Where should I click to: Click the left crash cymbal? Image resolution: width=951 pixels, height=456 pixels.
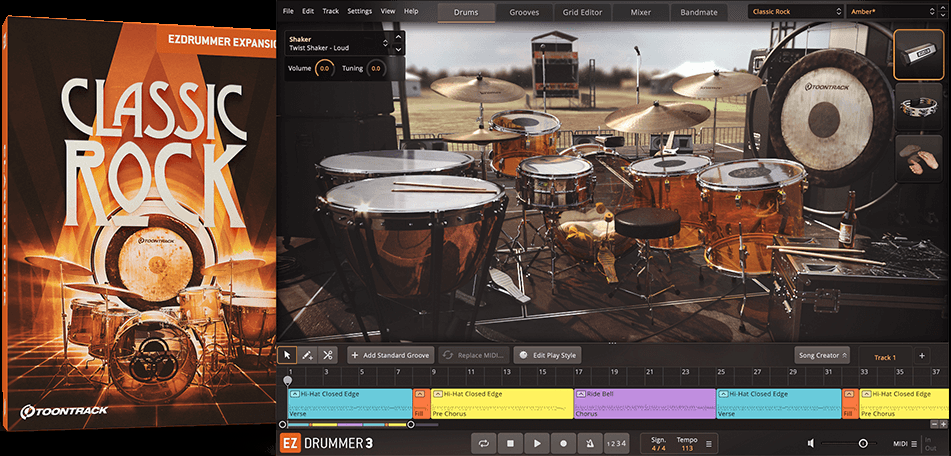pos(477,89)
